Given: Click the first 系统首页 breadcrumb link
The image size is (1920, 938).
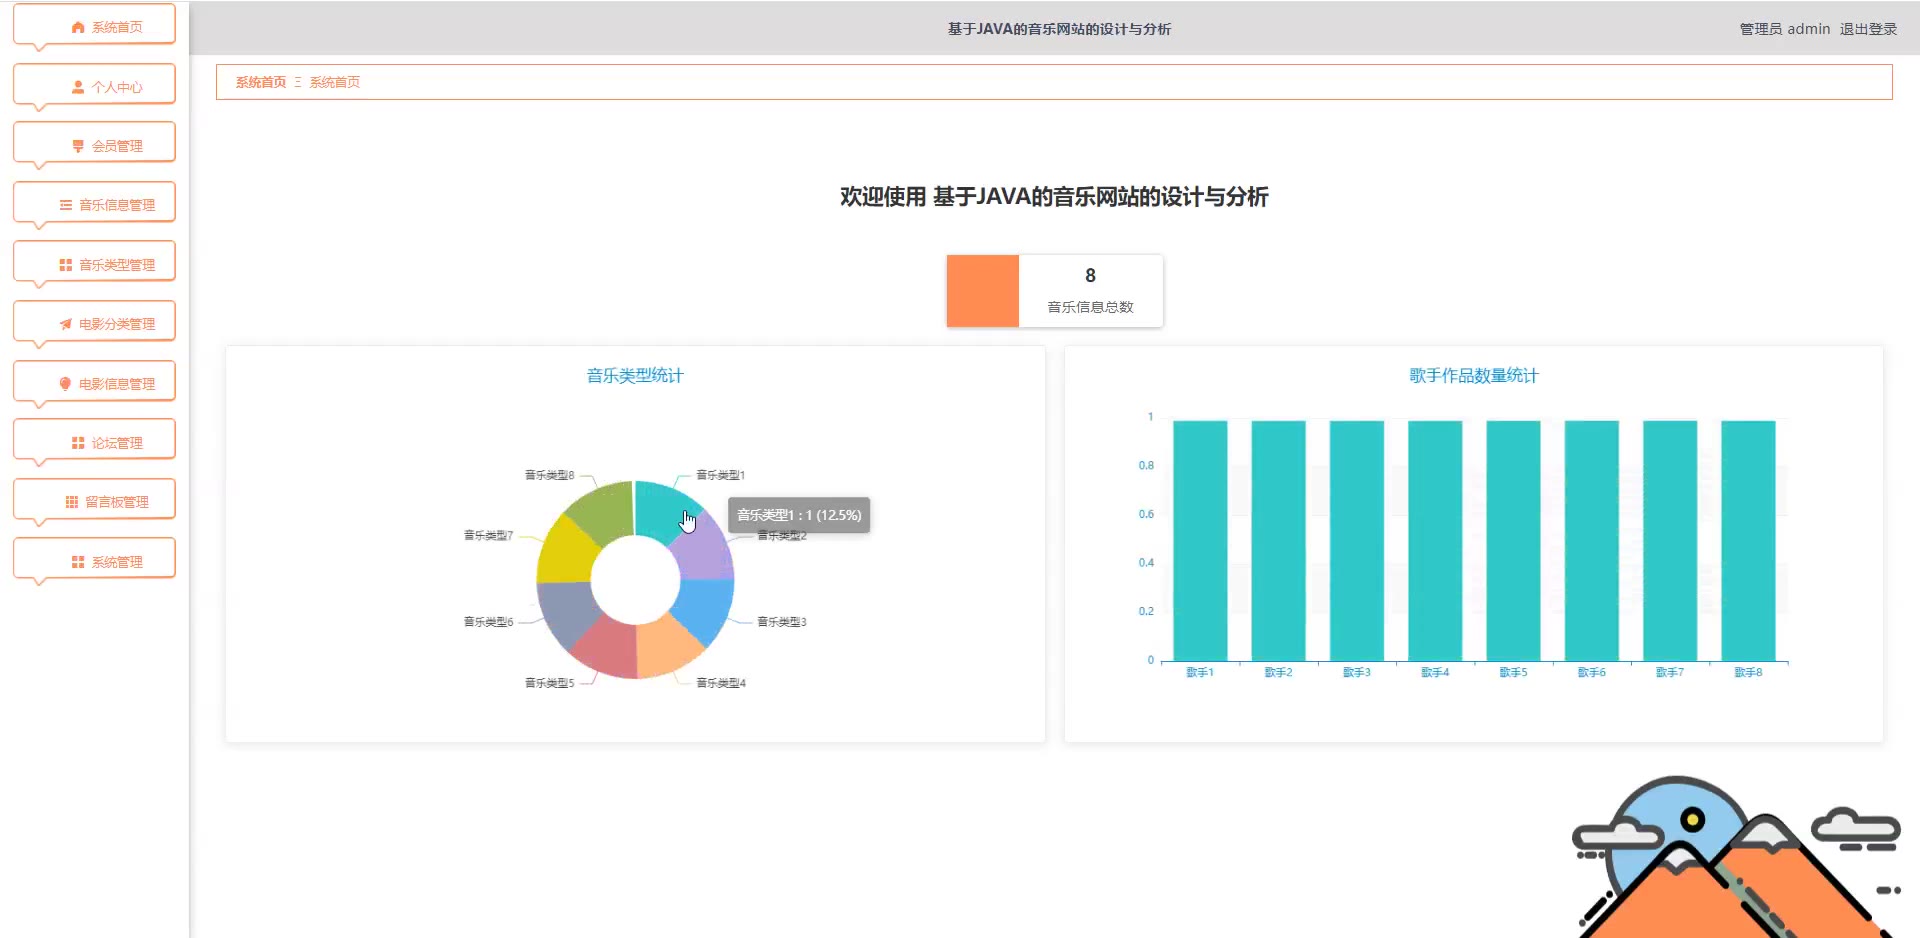Looking at the screenshot, I should click(261, 82).
